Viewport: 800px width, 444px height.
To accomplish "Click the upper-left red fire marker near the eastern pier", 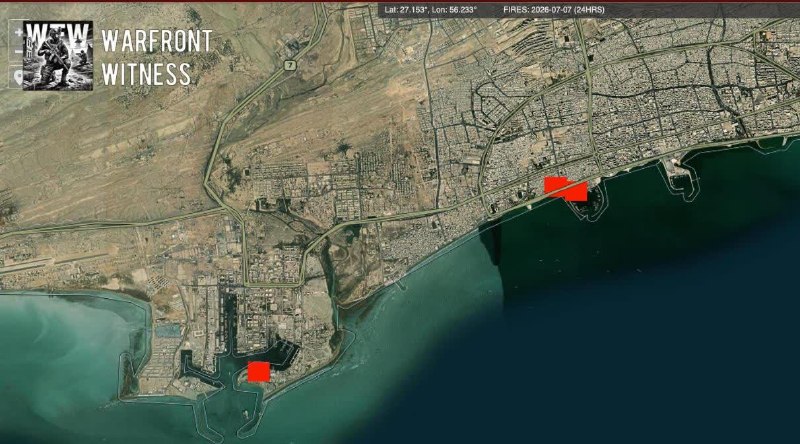I will [x=556, y=186].
